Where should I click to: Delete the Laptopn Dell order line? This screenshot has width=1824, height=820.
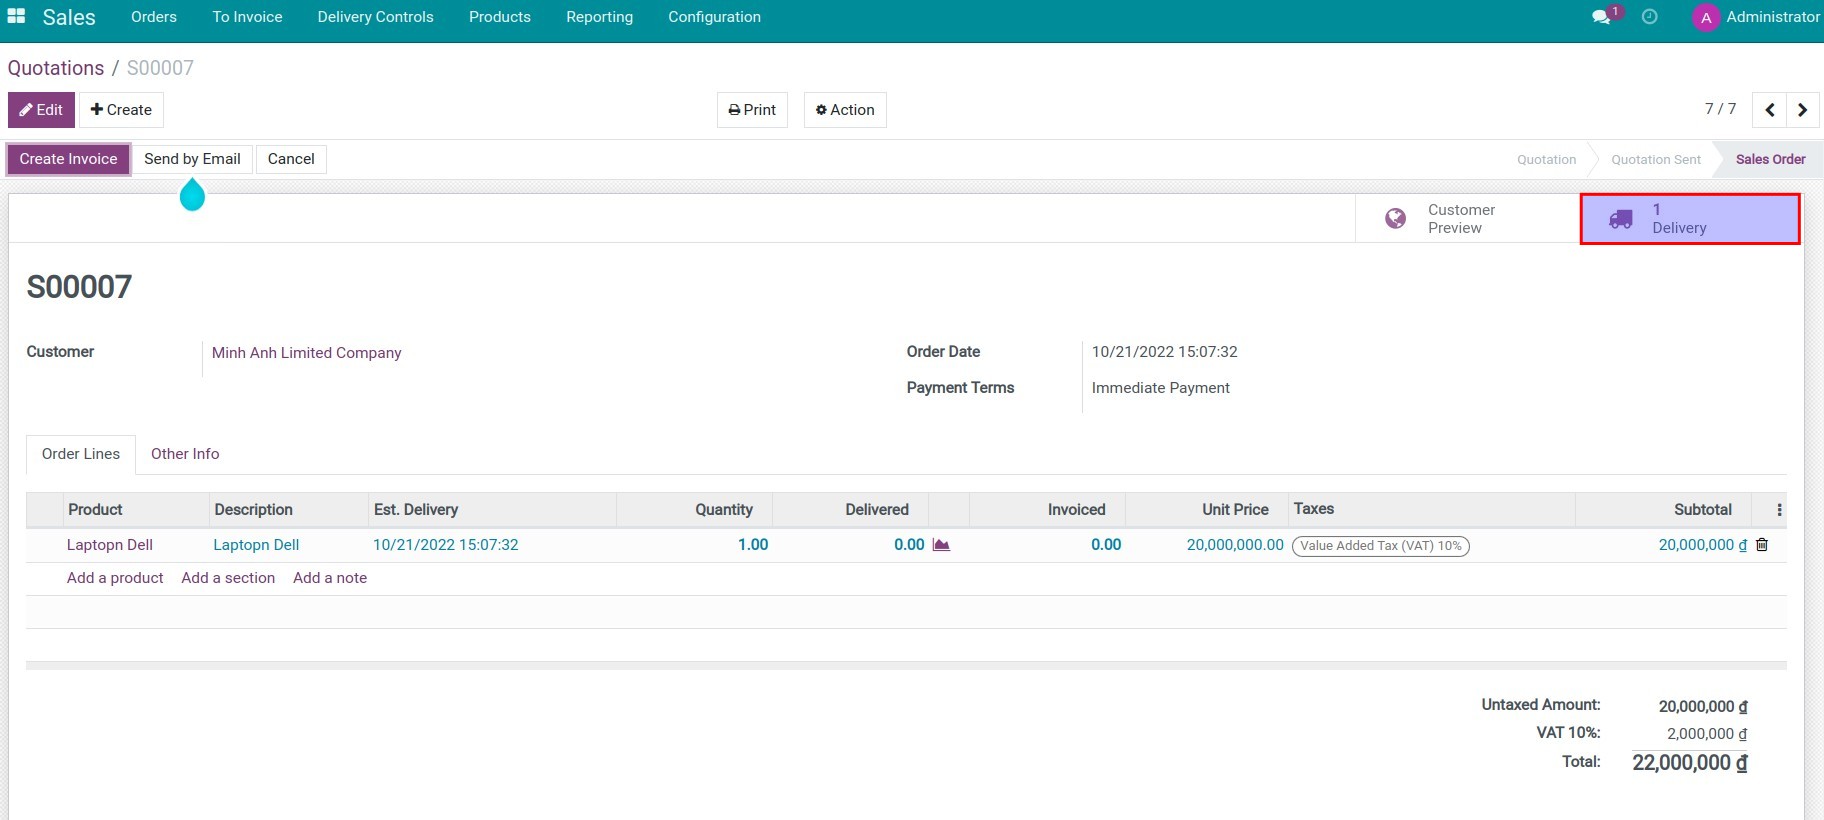(x=1762, y=545)
